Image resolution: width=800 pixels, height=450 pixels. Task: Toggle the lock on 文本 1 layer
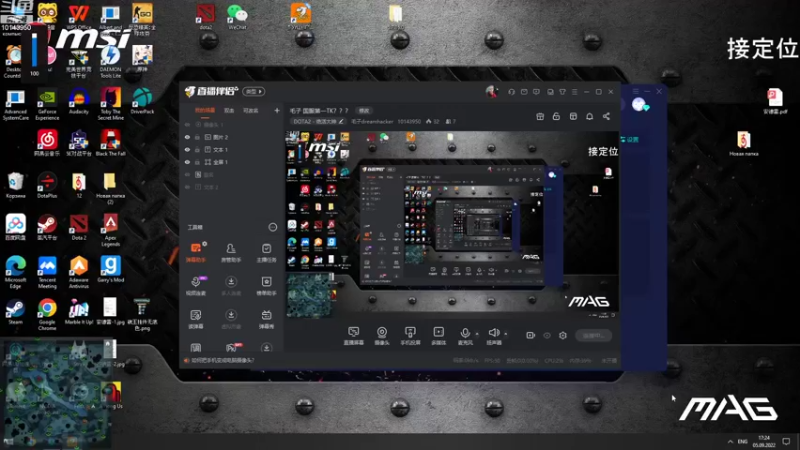(197, 149)
